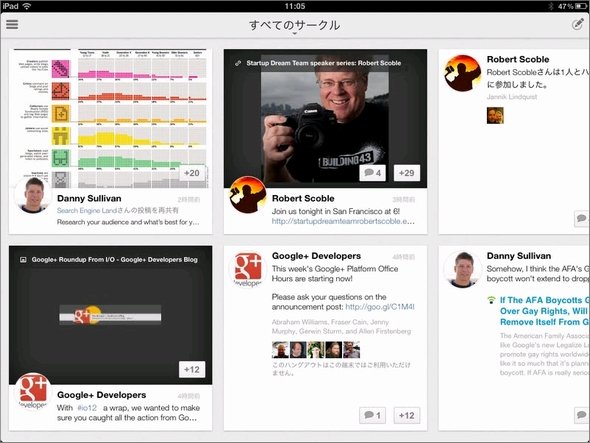
Task: Tap the #io12 hashtag
Action: pos(87,408)
